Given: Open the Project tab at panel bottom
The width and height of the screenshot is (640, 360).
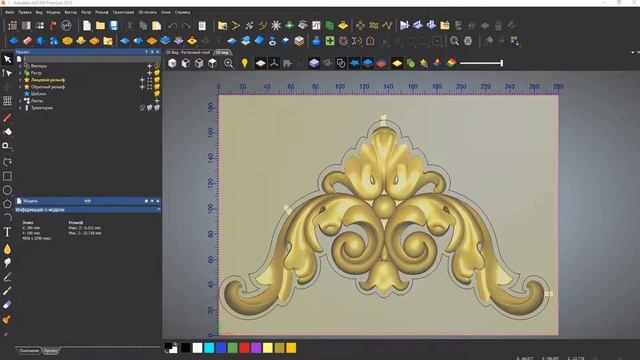Looking at the screenshot, I should [51, 350].
